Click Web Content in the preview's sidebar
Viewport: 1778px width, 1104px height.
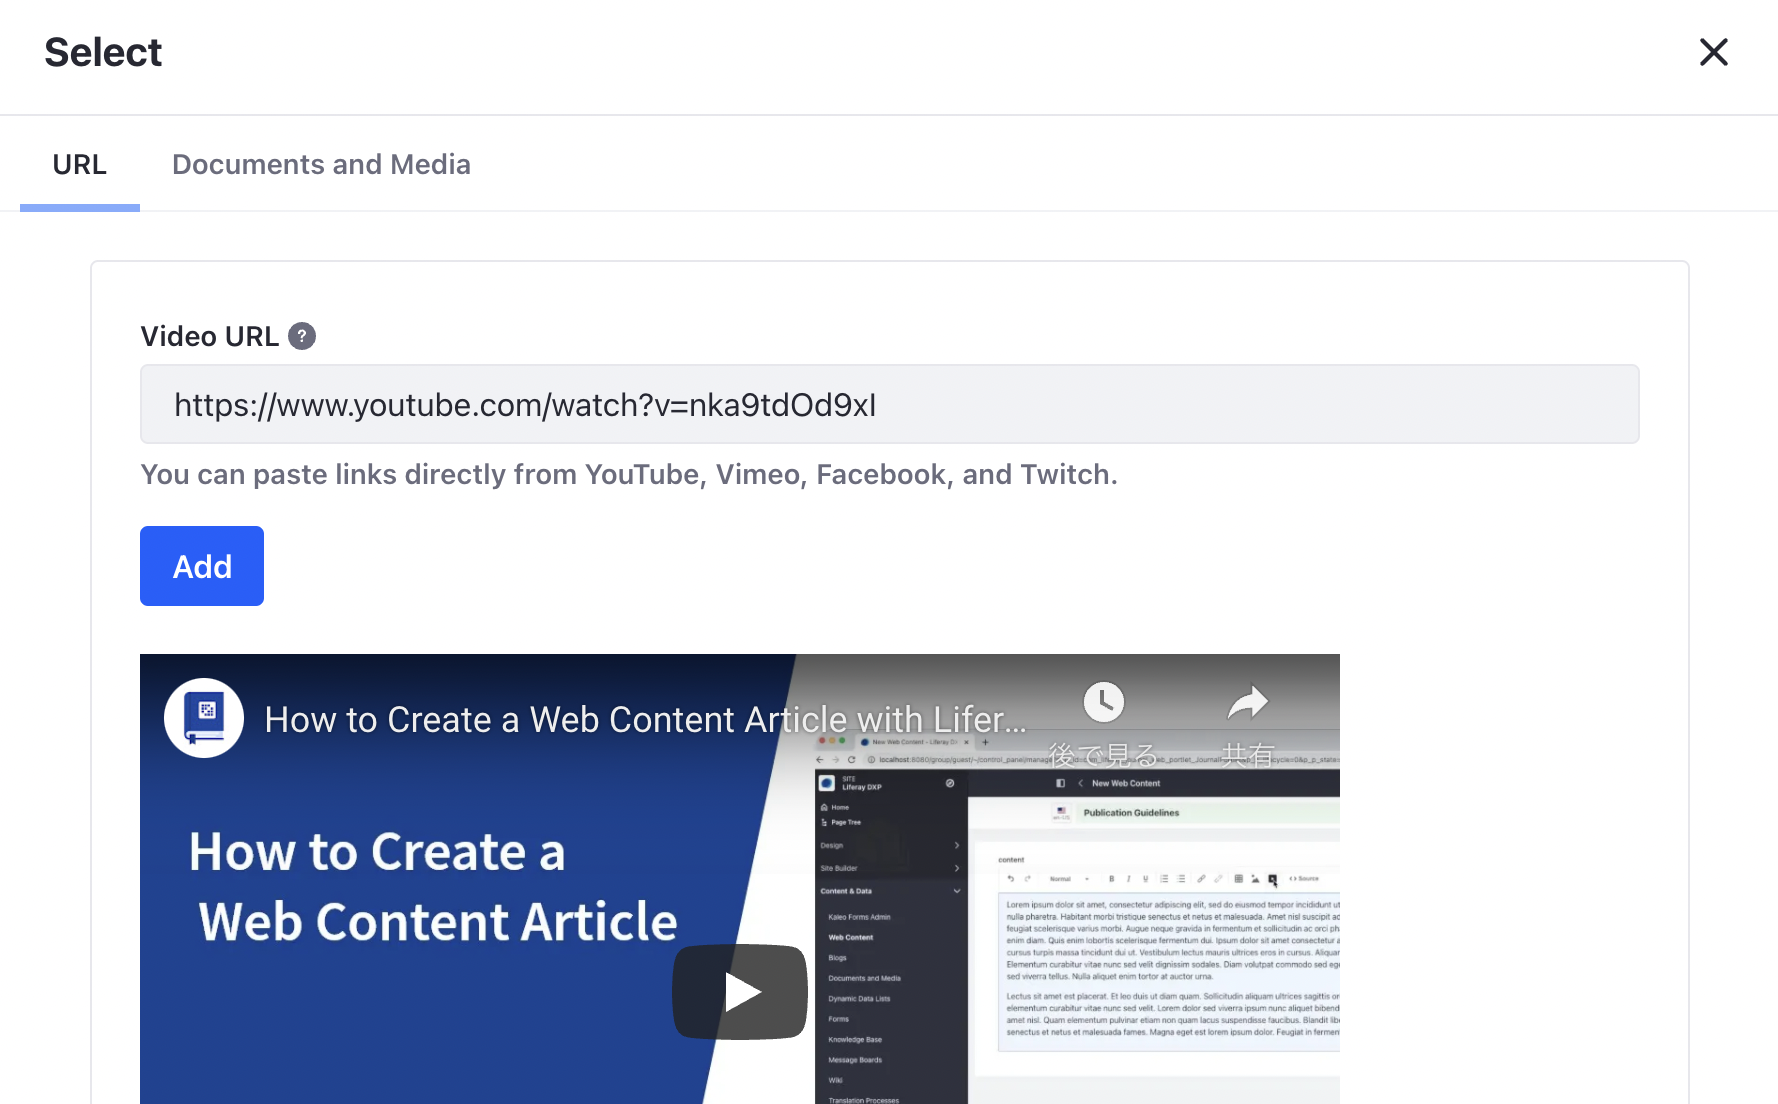point(851,938)
